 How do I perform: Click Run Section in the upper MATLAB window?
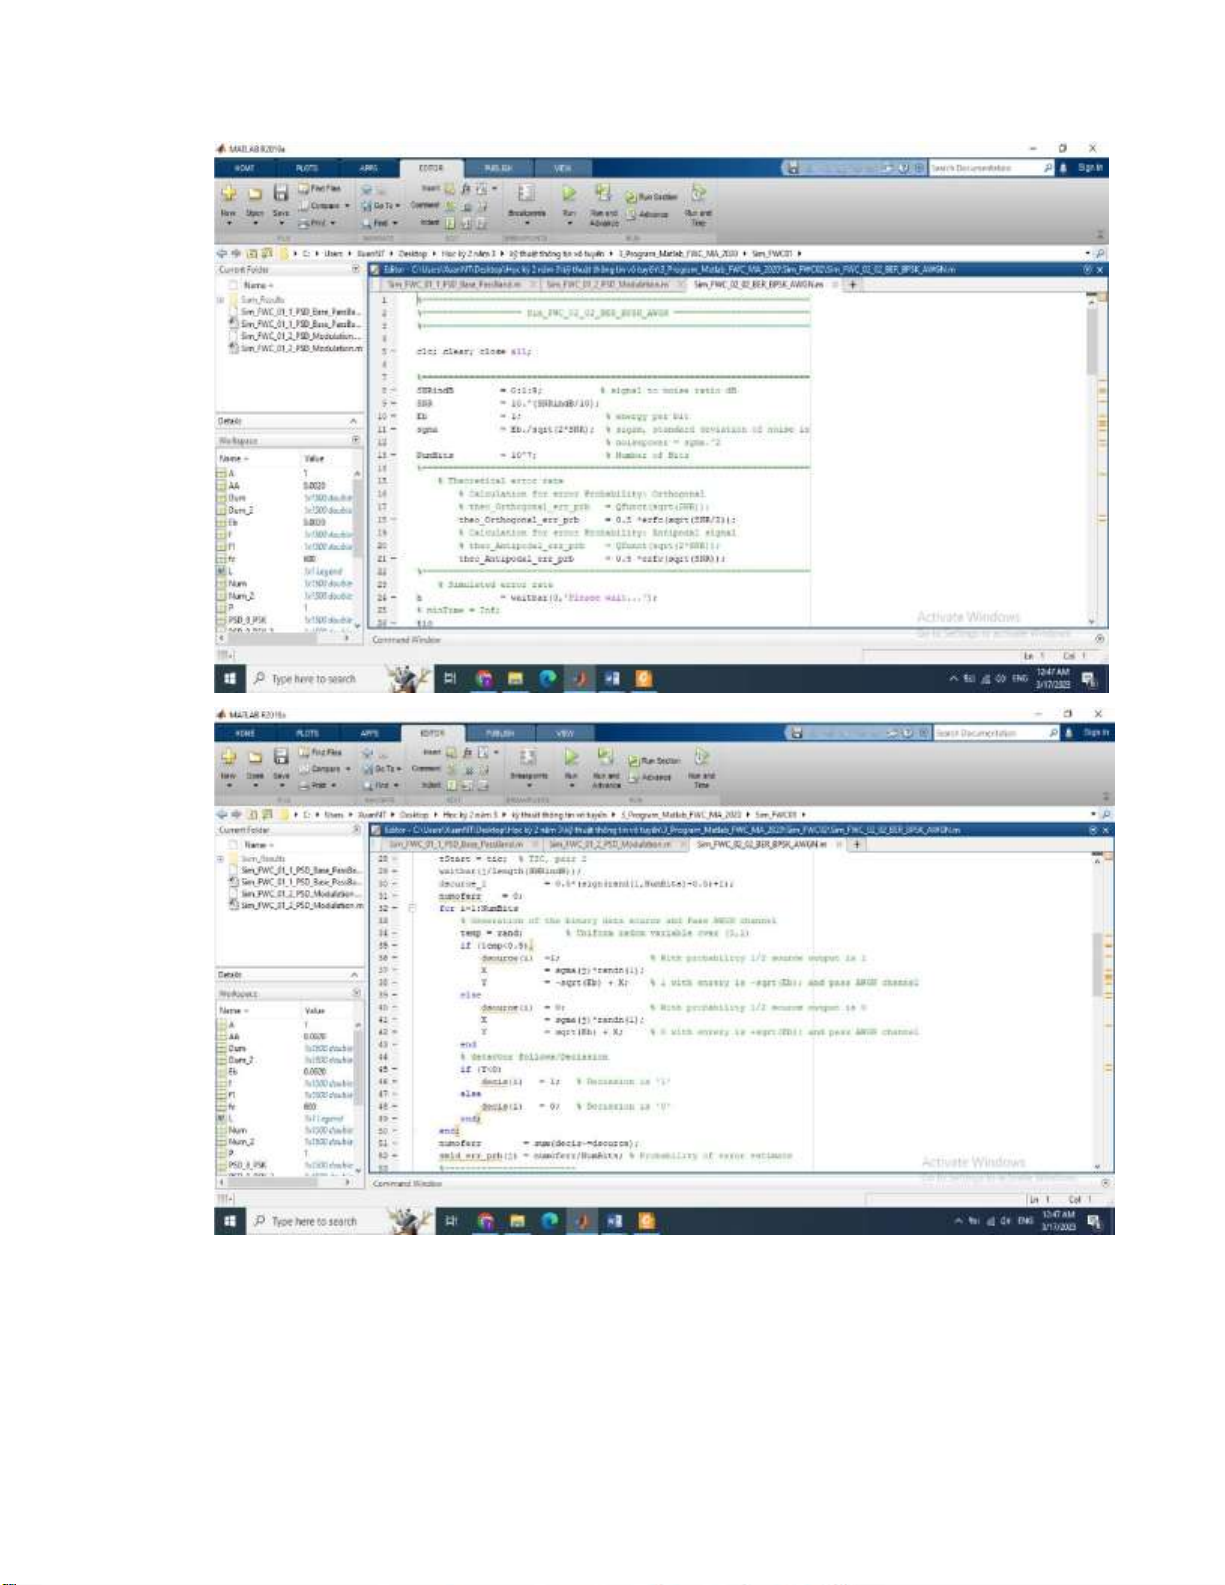click(656, 197)
